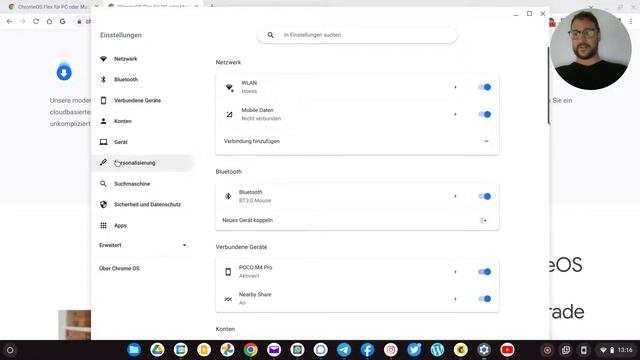Open Telegram on shelf
Image resolution: width=640 pixels, height=360 pixels.
[x=344, y=350]
